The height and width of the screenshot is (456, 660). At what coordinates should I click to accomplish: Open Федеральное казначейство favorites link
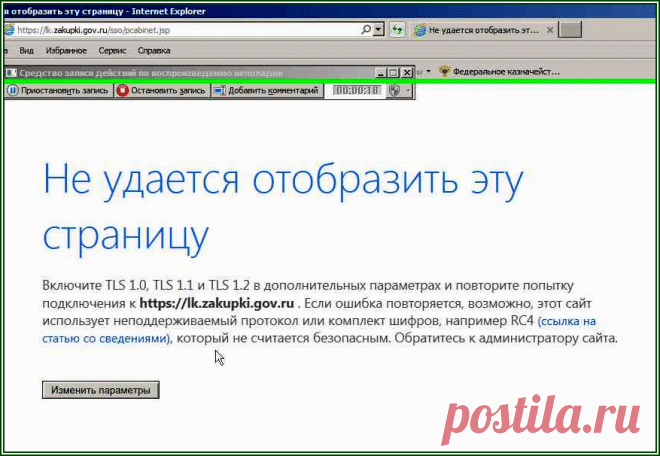coord(499,72)
